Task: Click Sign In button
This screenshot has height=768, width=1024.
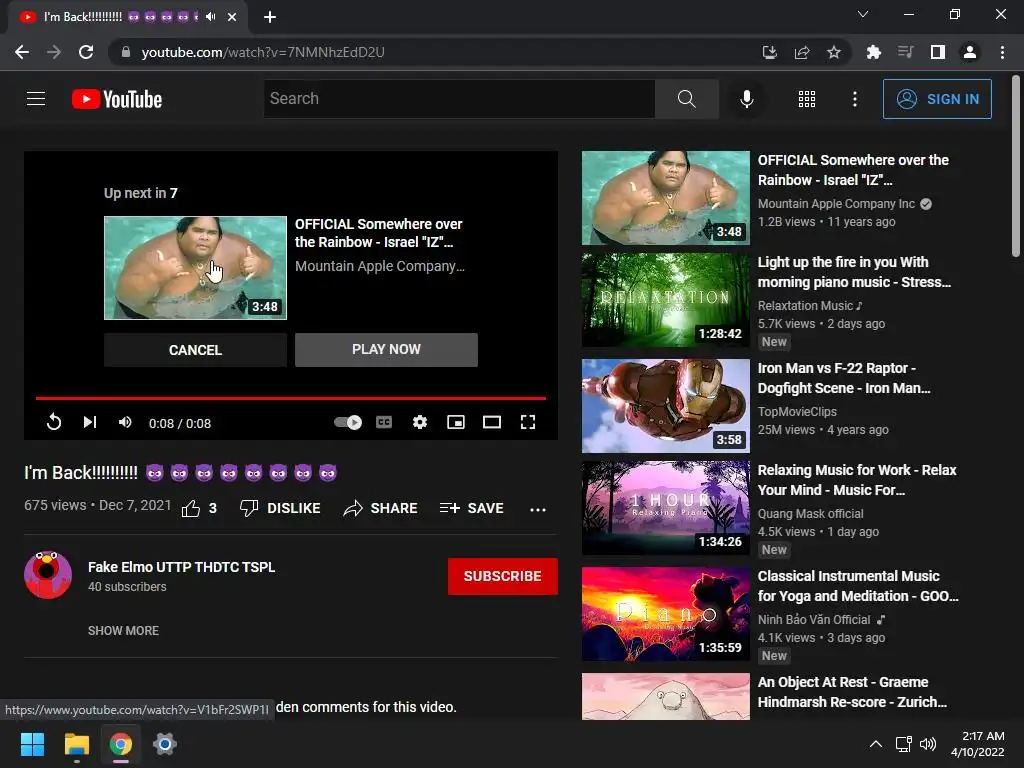Action: pyautogui.click(x=937, y=99)
